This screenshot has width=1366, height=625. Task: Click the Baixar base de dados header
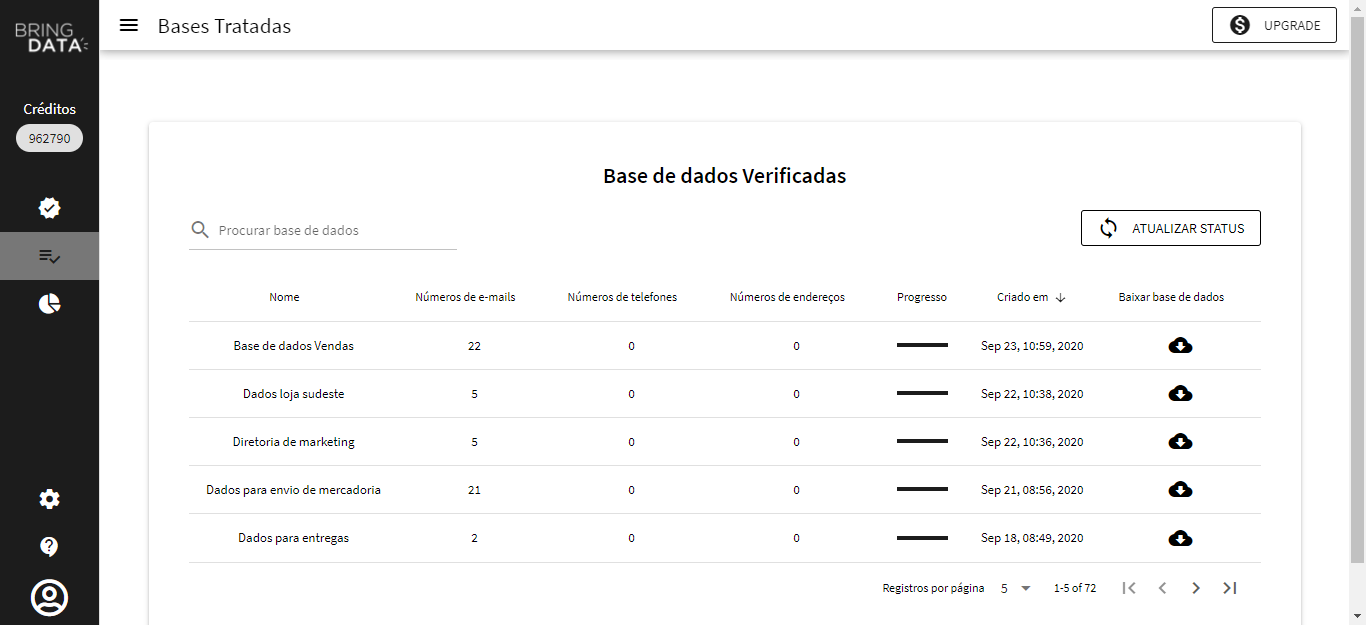(1171, 297)
